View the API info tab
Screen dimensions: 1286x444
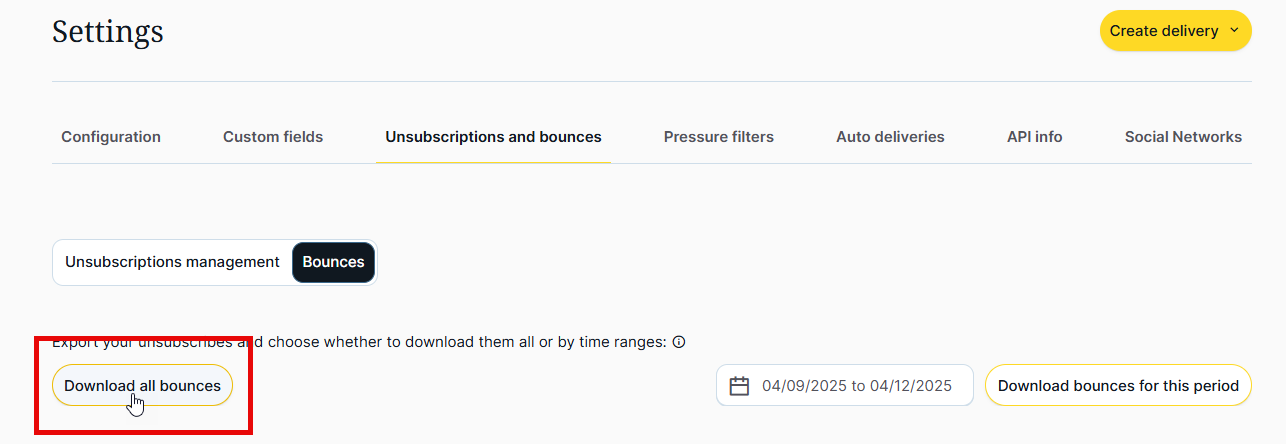click(1035, 137)
